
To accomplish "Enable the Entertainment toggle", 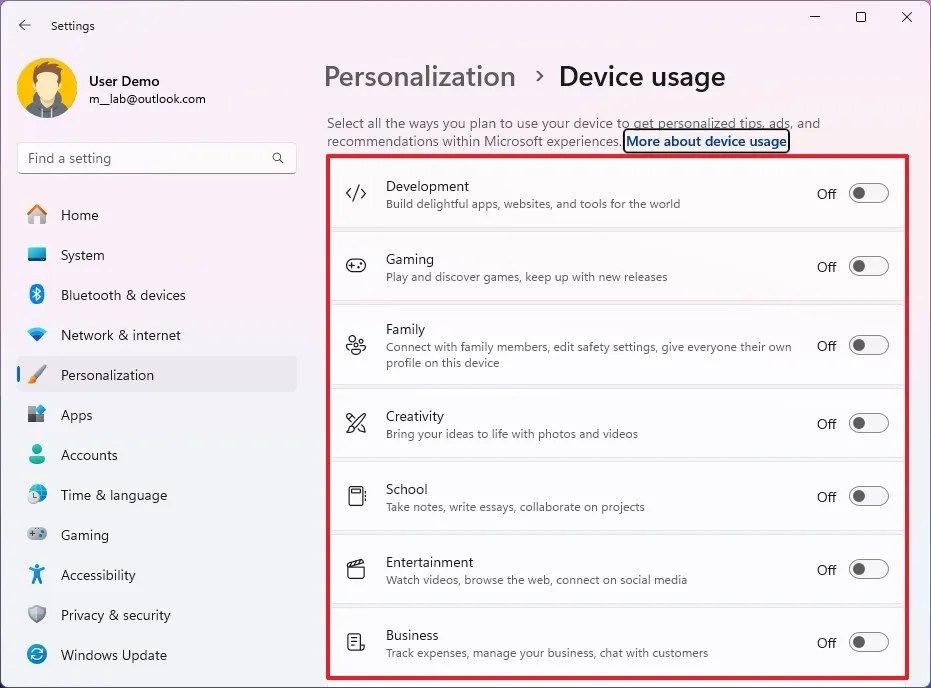I will [868, 569].
